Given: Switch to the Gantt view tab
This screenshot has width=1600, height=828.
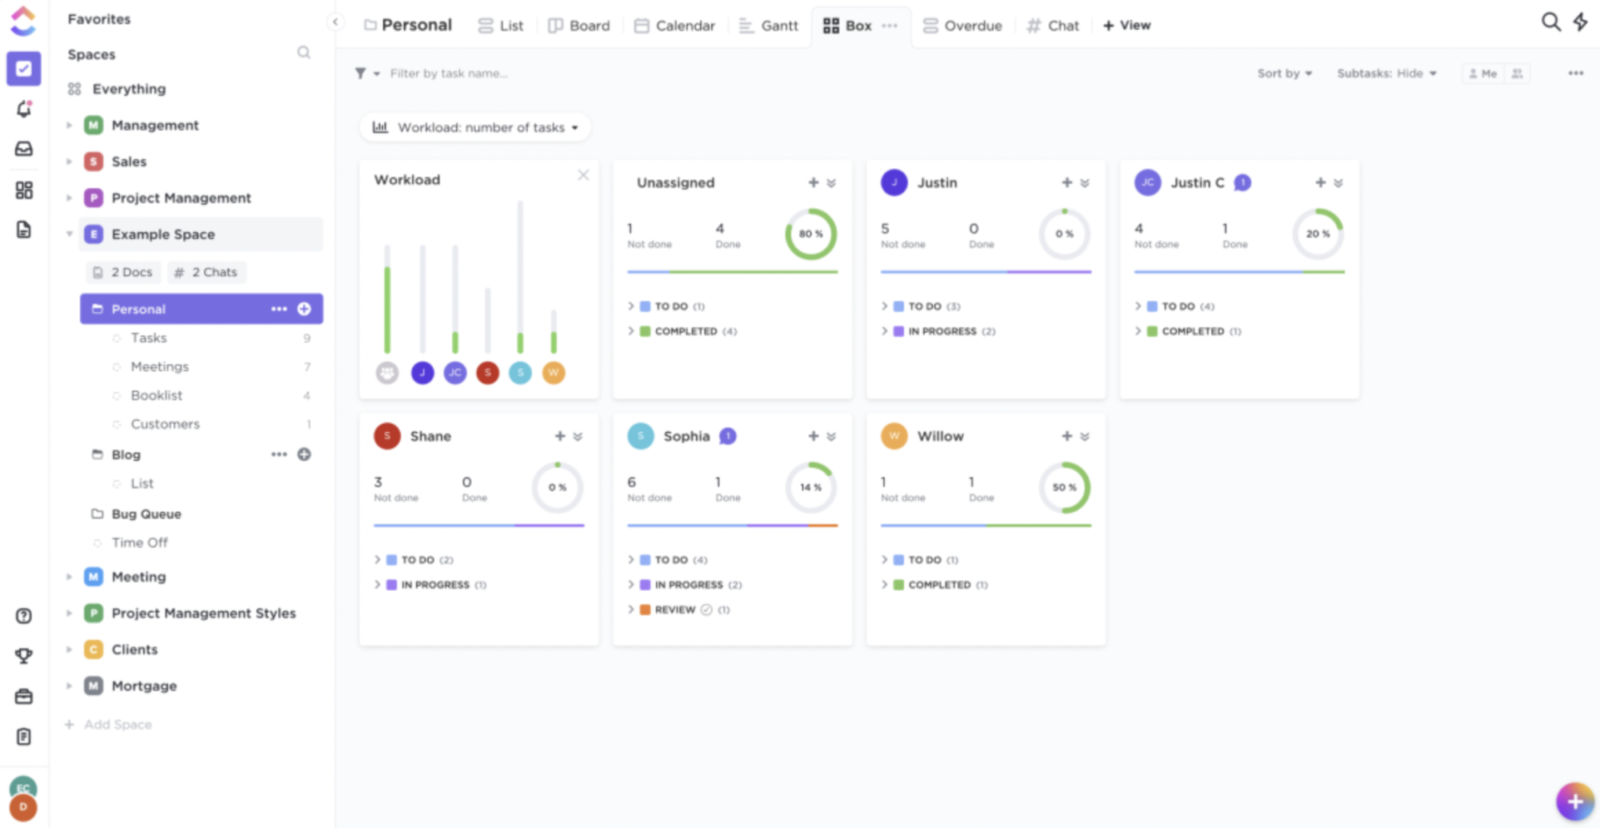Looking at the screenshot, I should [768, 26].
